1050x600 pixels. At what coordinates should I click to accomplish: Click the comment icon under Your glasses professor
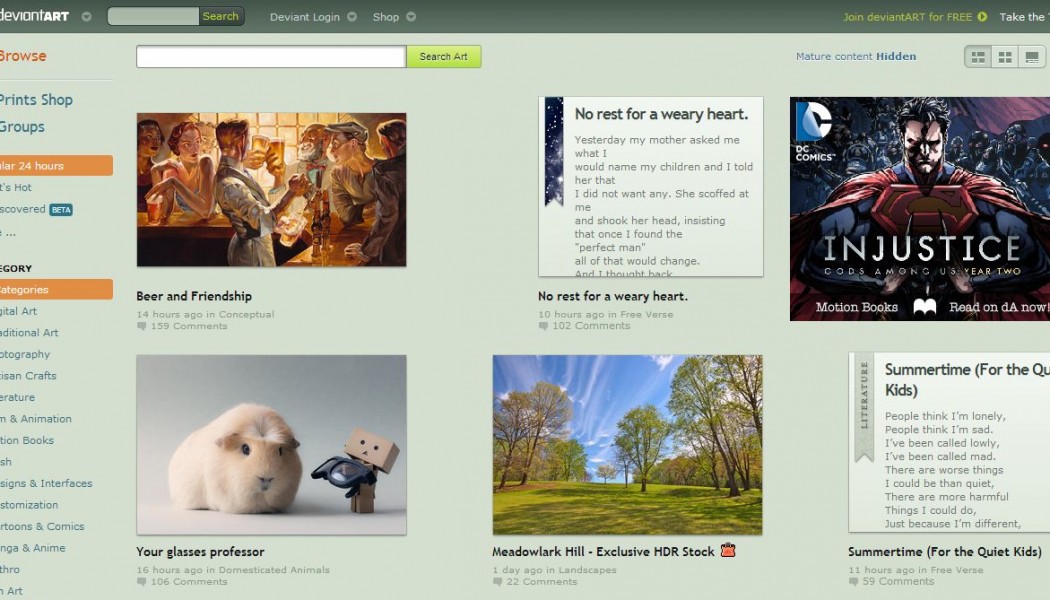click(142, 582)
